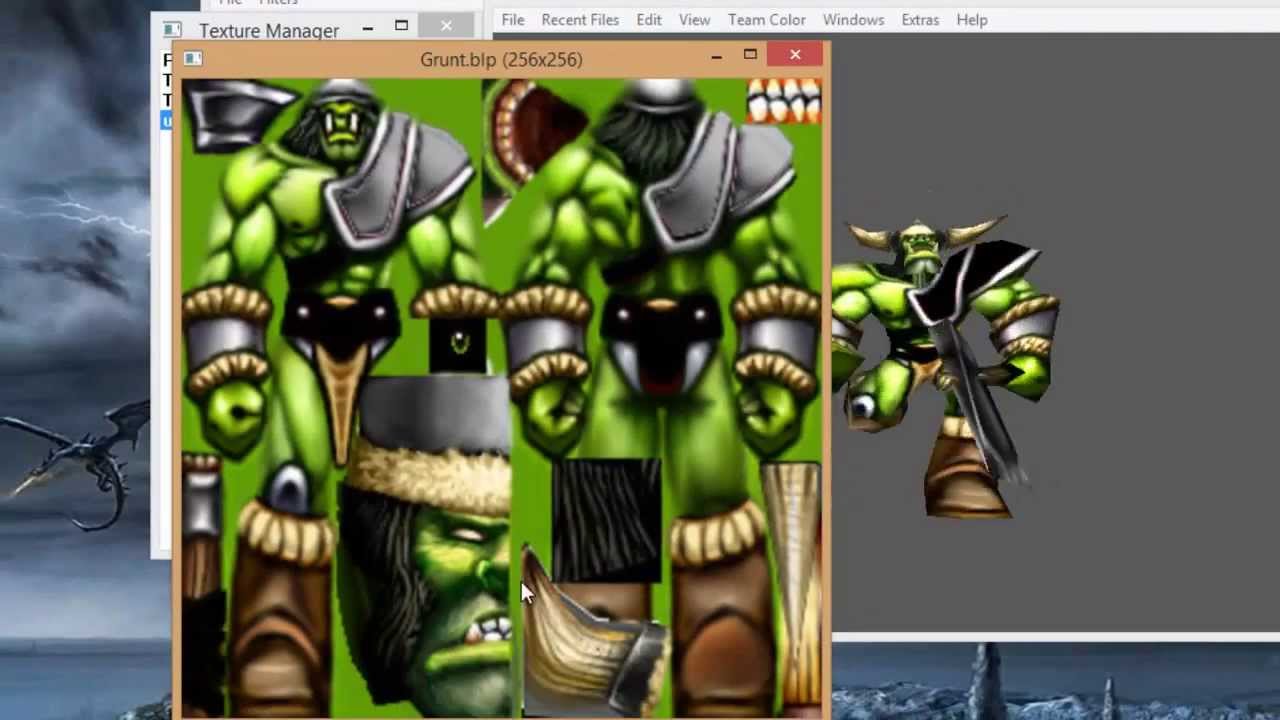
Task: Close the Grunt.blp texture window
Action: pos(795,55)
